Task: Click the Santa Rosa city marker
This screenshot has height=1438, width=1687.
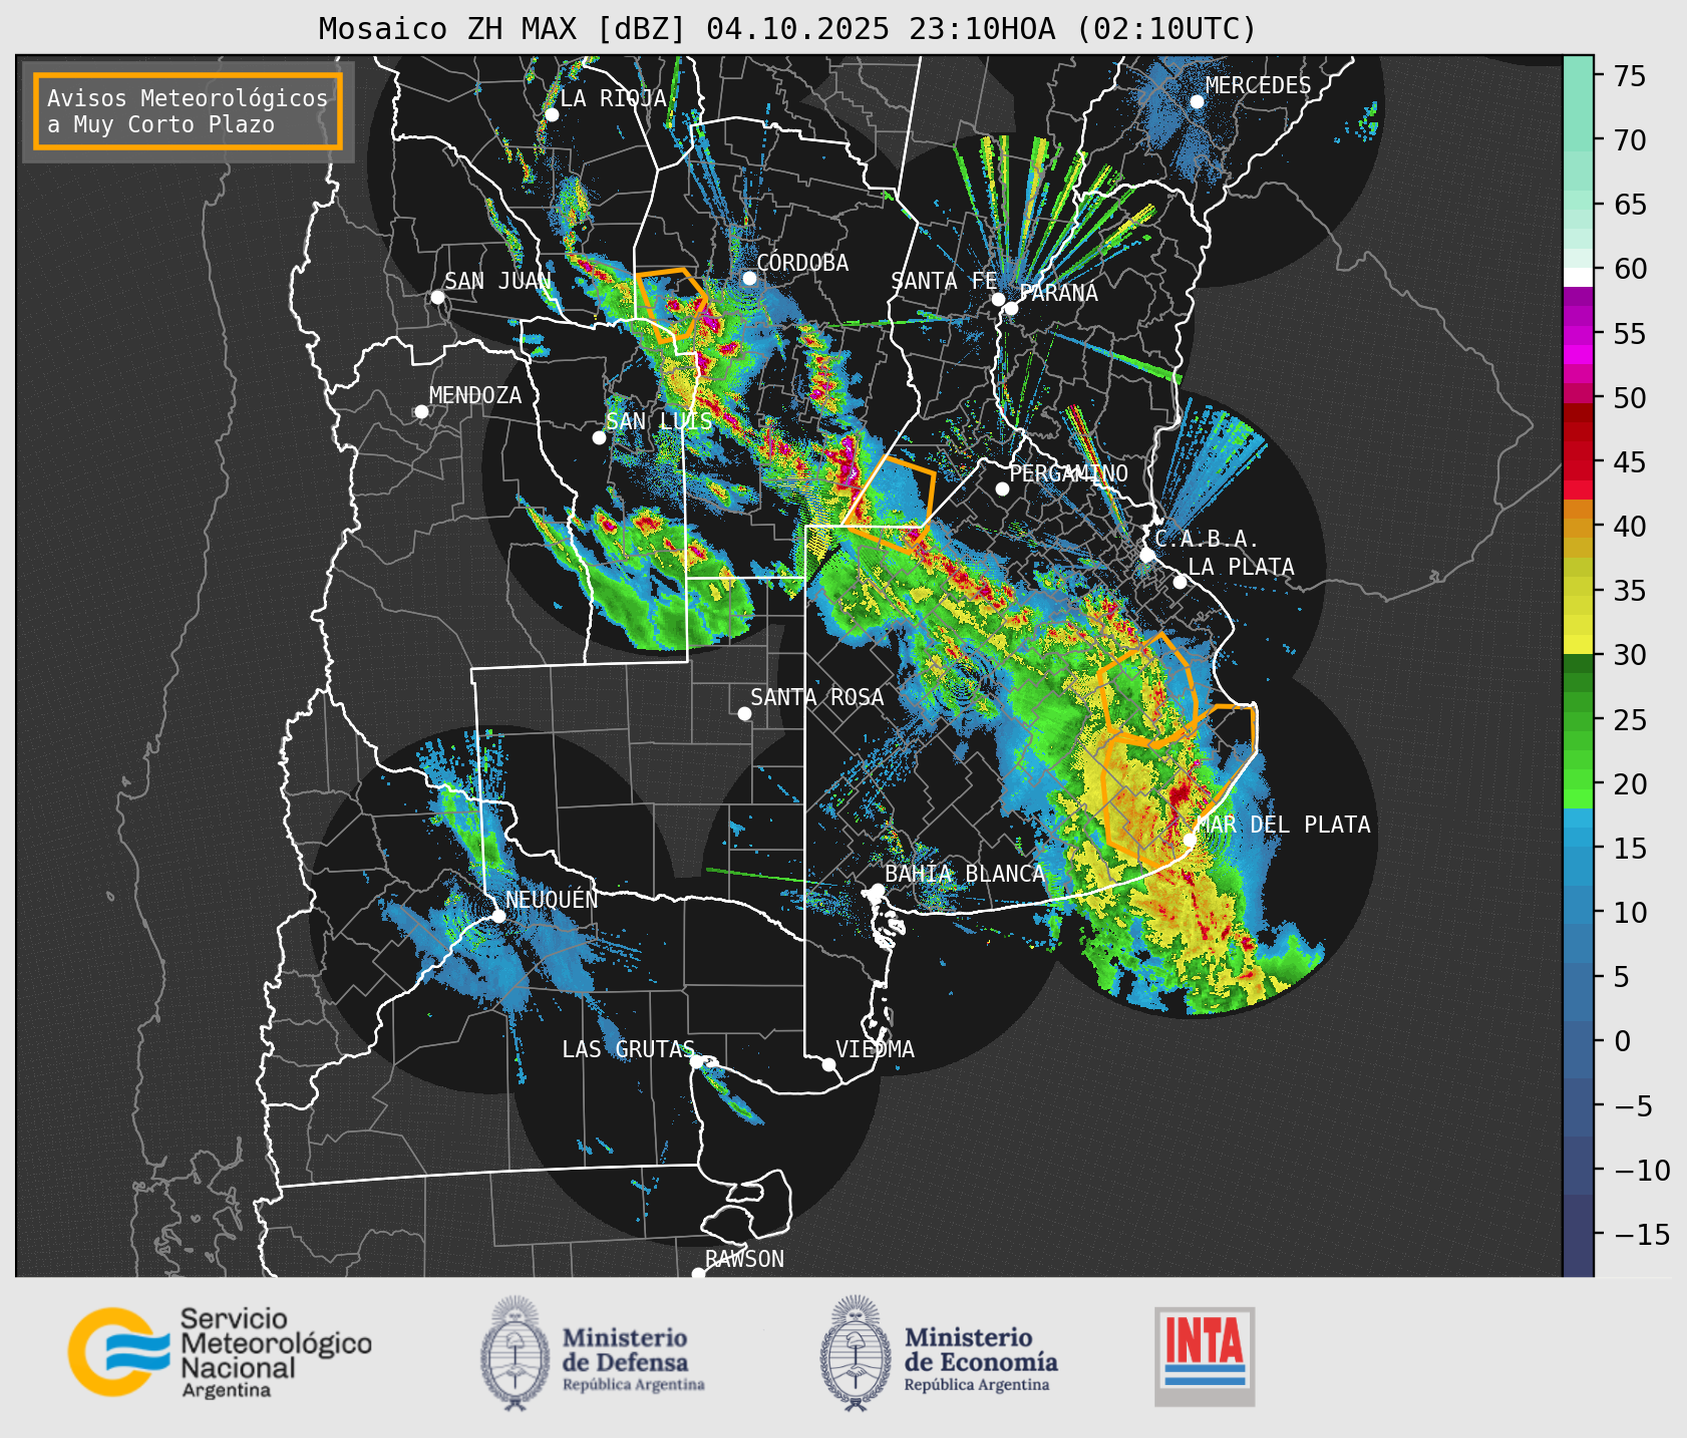Action: (744, 713)
